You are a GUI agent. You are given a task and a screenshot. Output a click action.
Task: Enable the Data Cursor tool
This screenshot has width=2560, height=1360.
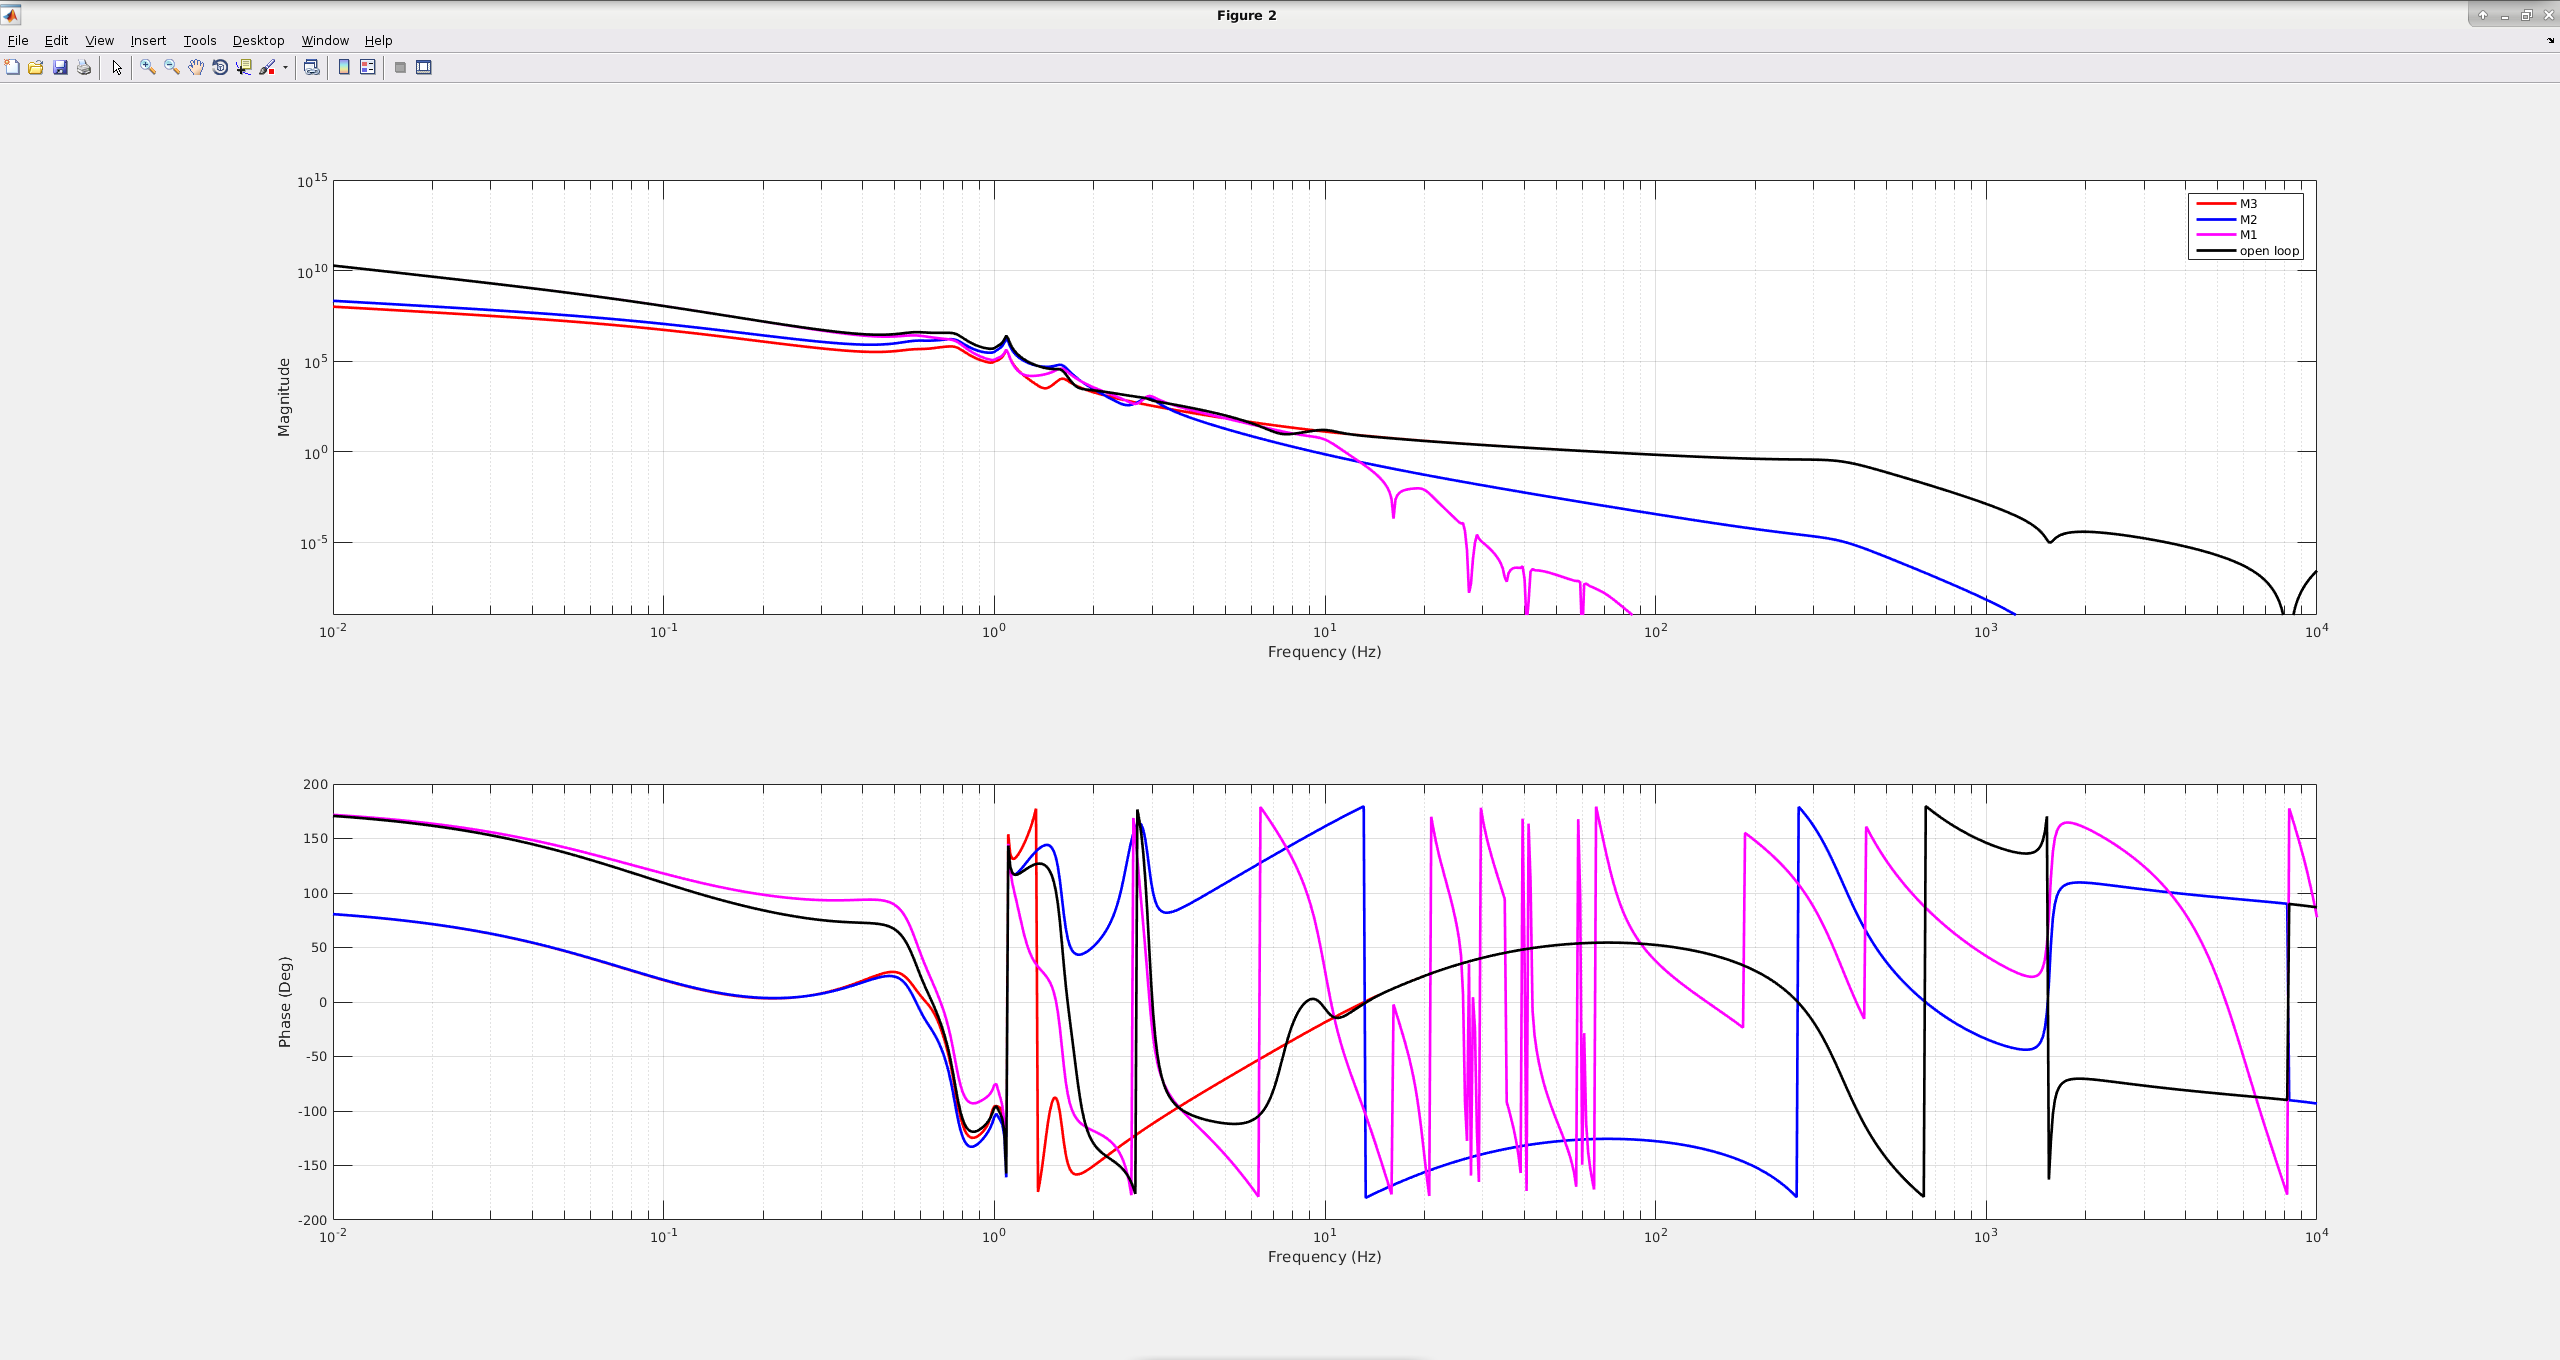244,67
